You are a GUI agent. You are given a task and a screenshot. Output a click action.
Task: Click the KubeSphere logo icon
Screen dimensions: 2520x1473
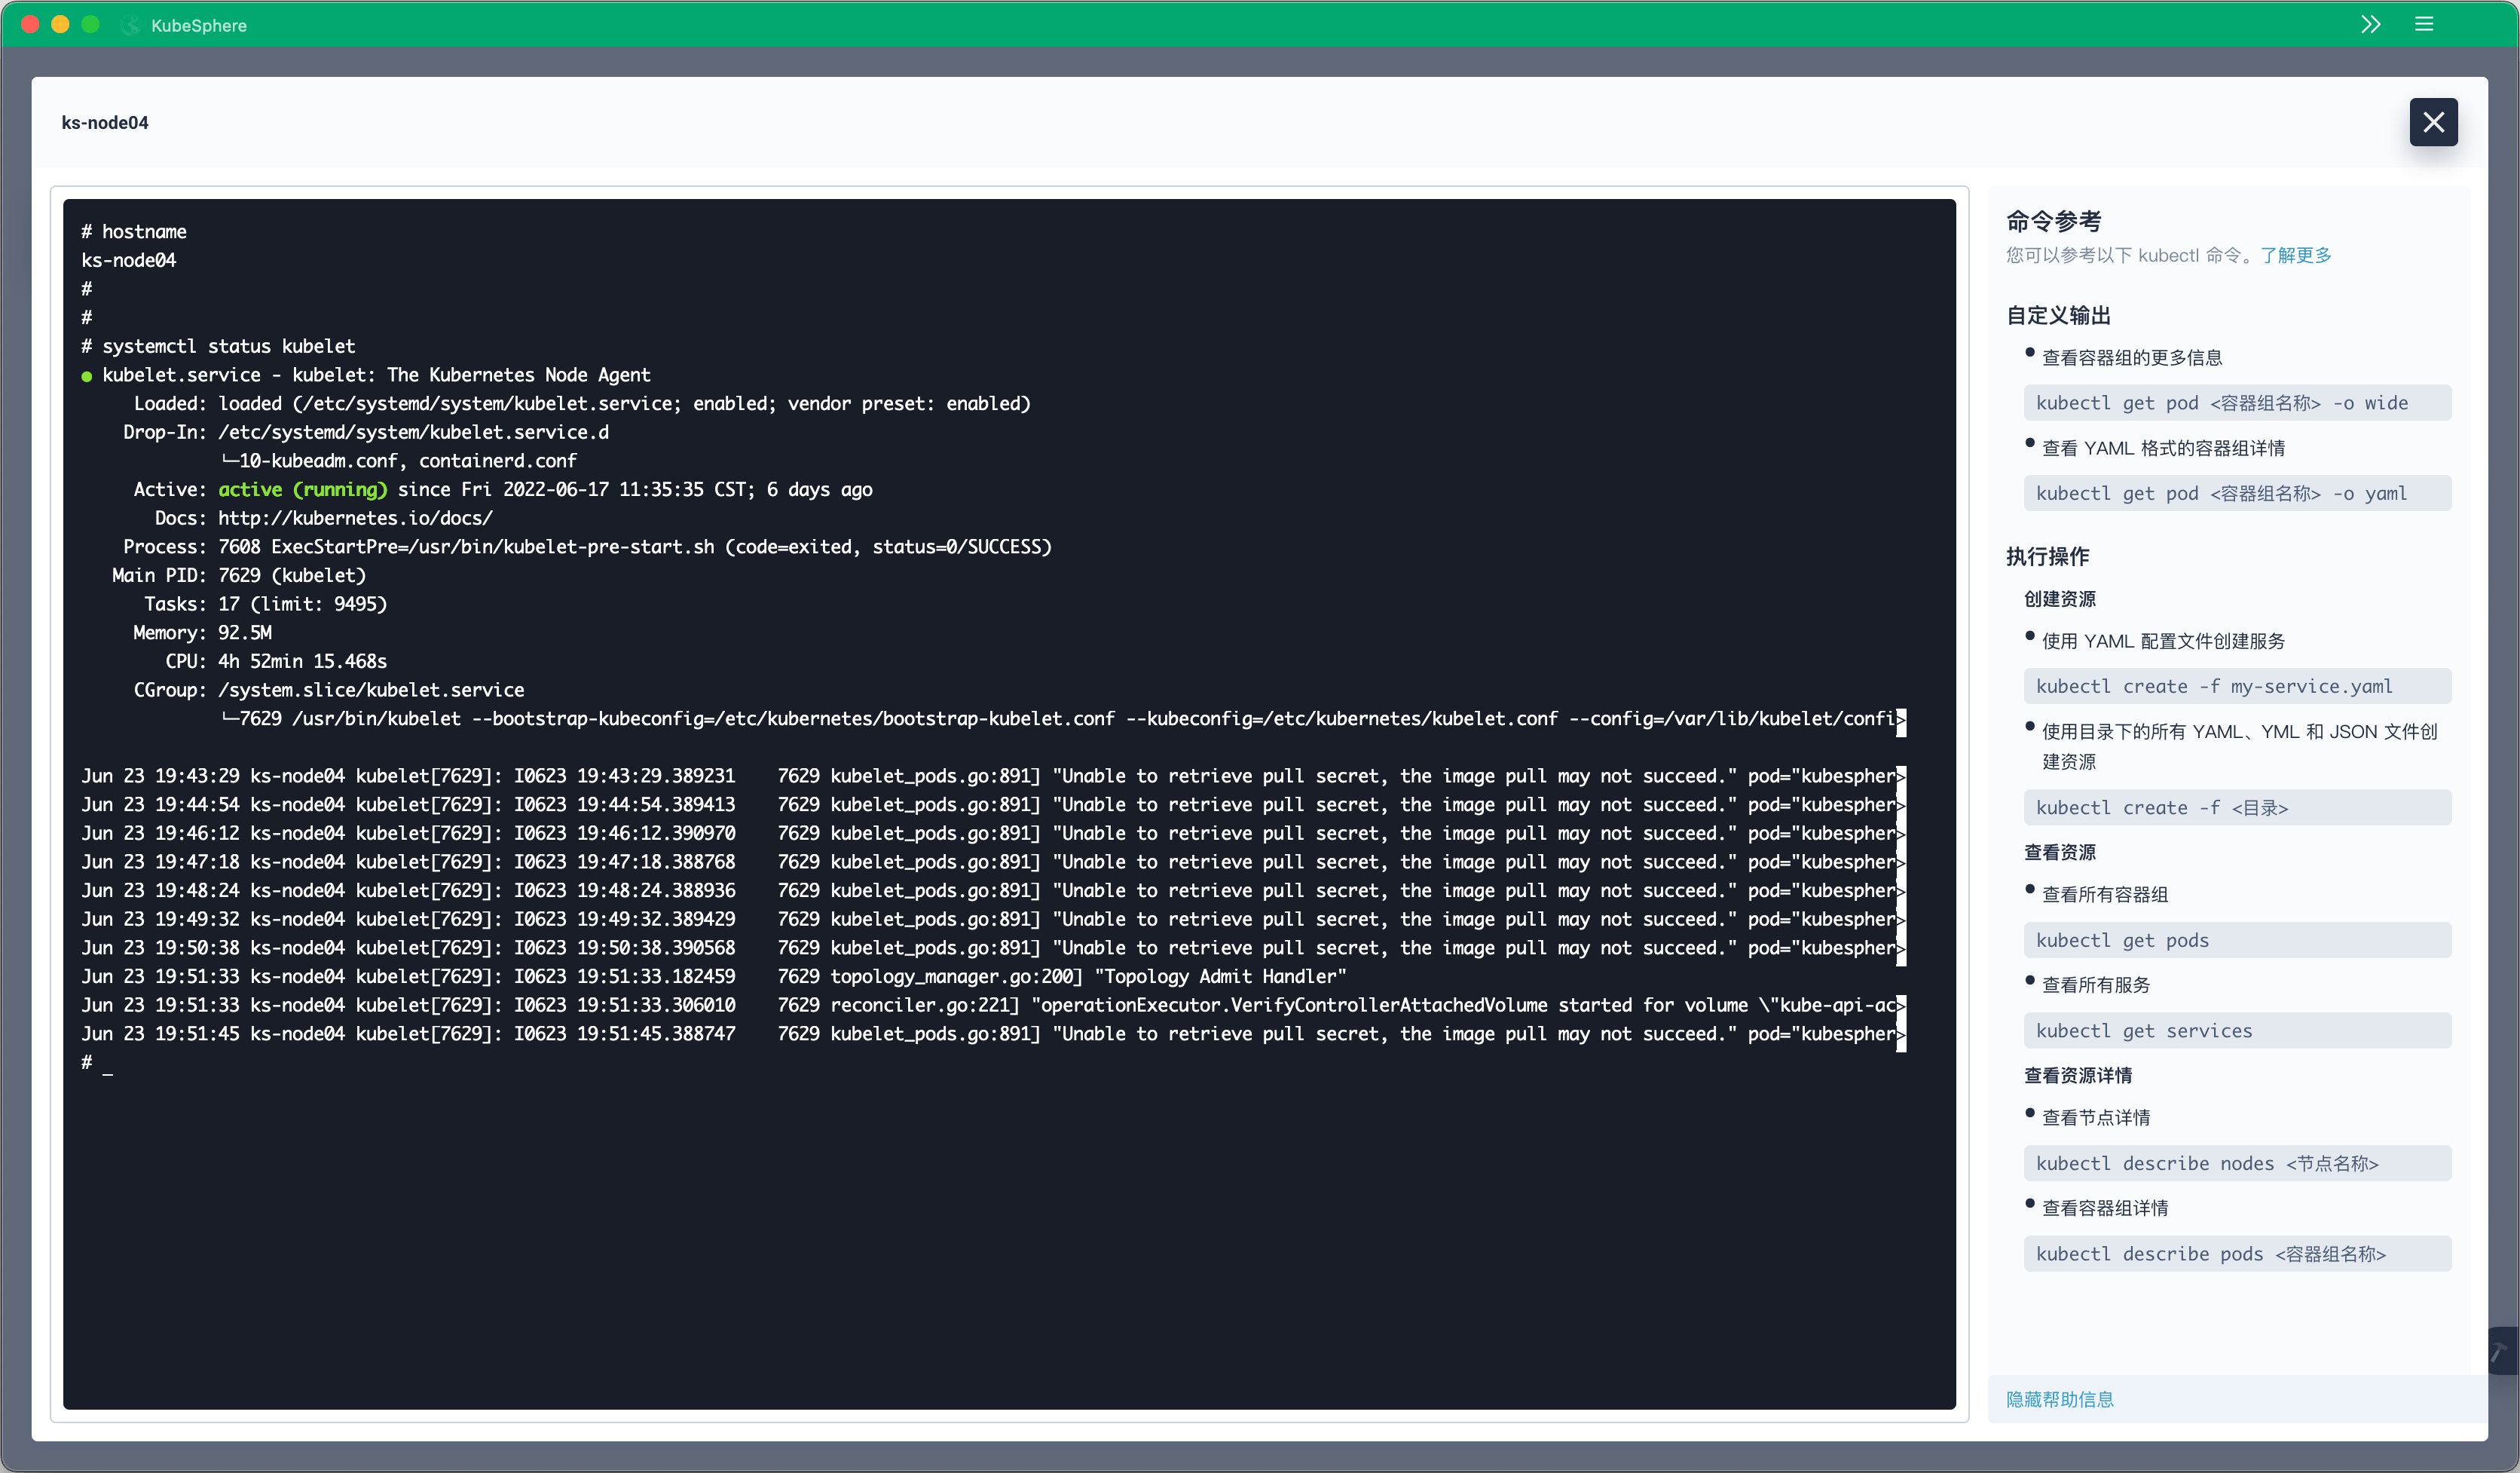[x=130, y=25]
